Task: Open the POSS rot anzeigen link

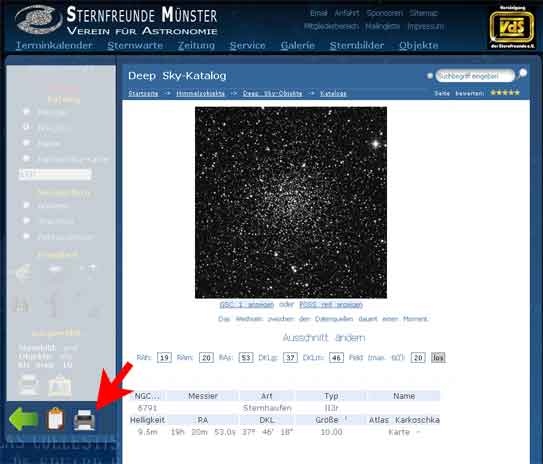Action: [331, 305]
